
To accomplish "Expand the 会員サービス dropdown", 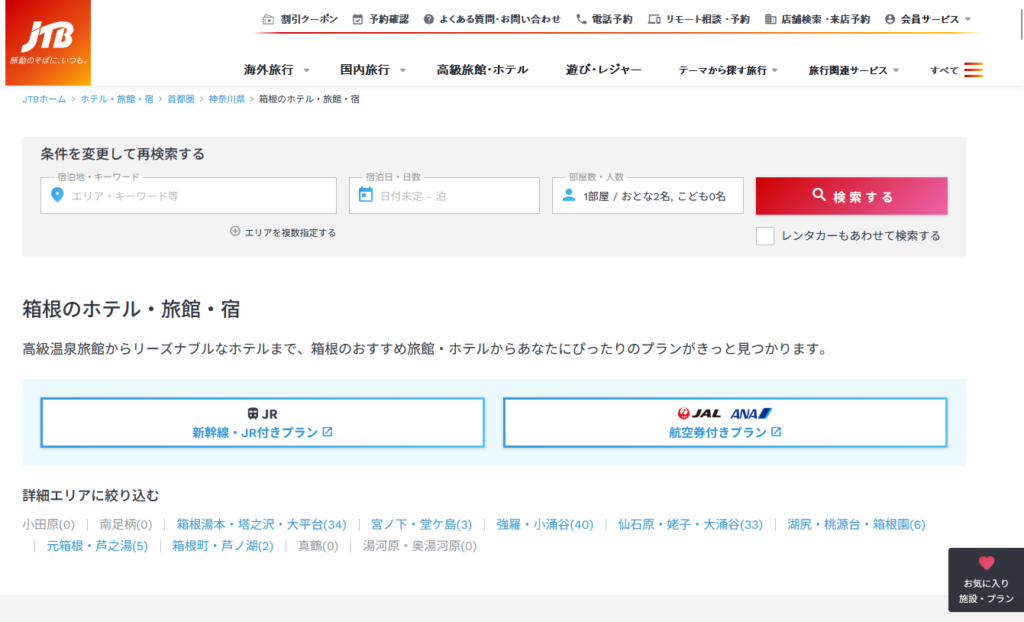I will pos(927,19).
